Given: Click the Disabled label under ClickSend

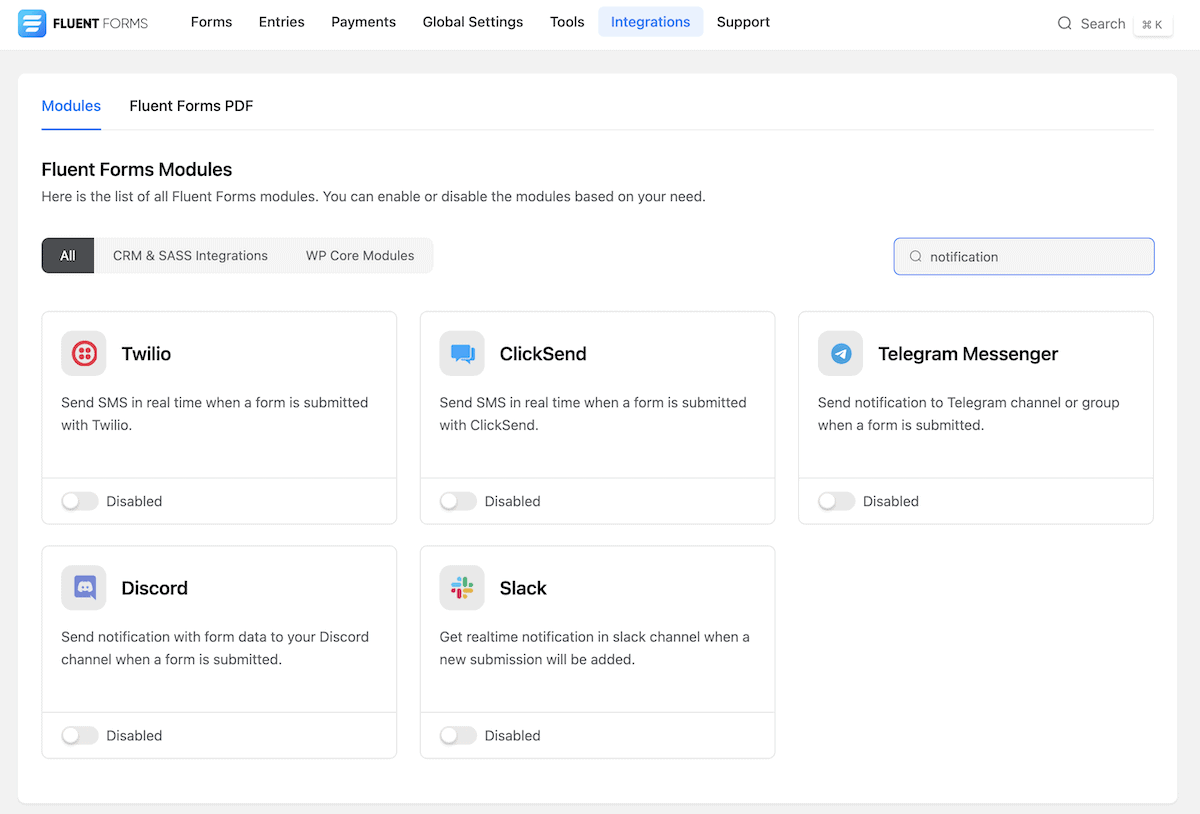Looking at the screenshot, I should pos(512,501).
